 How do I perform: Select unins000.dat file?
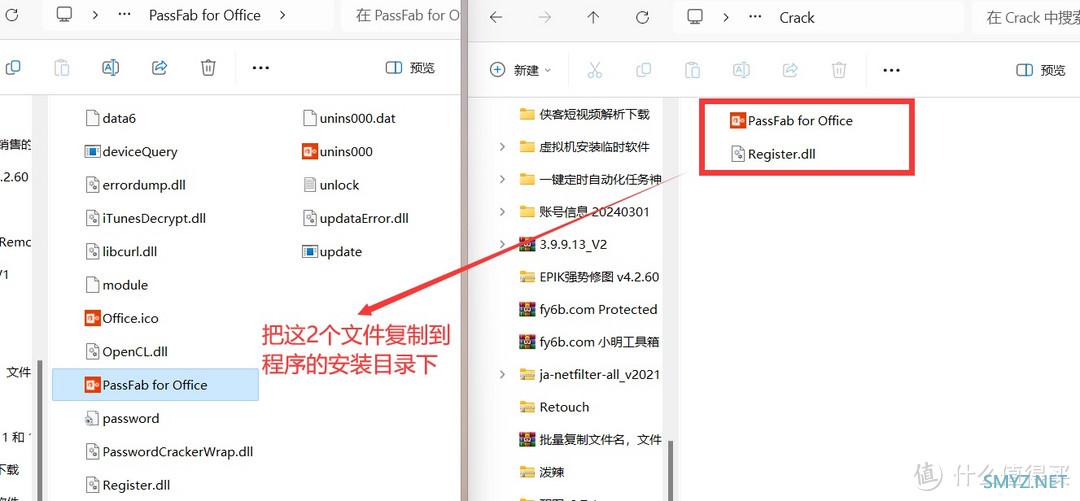[x=349, y=118]
